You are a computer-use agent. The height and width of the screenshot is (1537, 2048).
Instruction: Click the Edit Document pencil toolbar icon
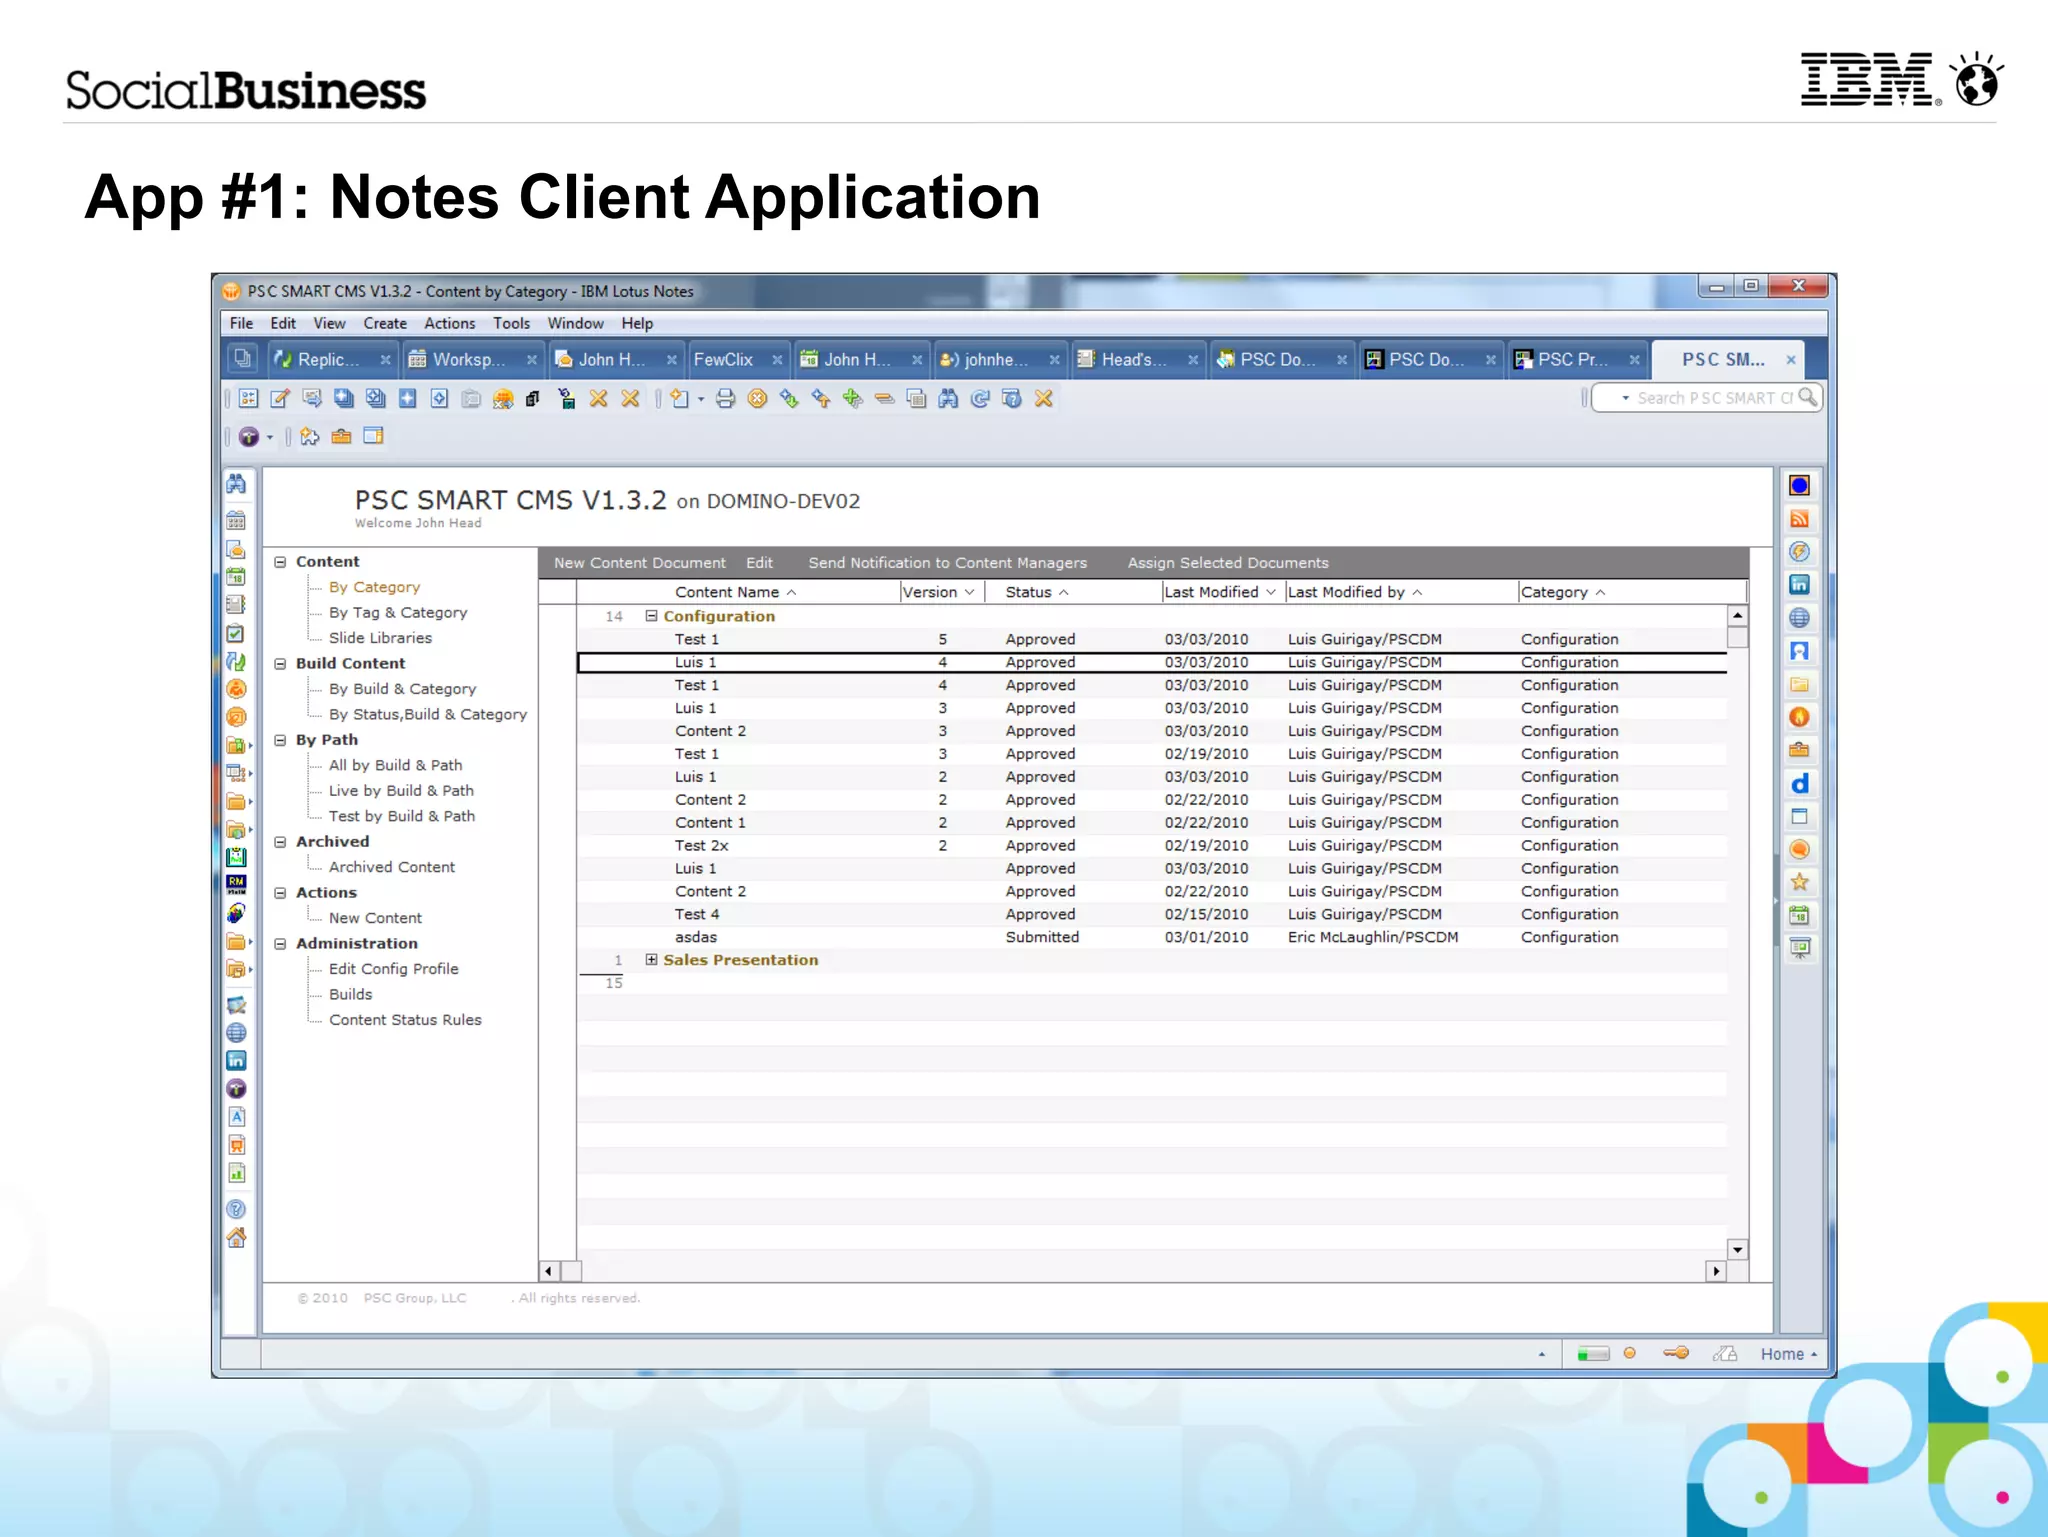click(280, 399)
